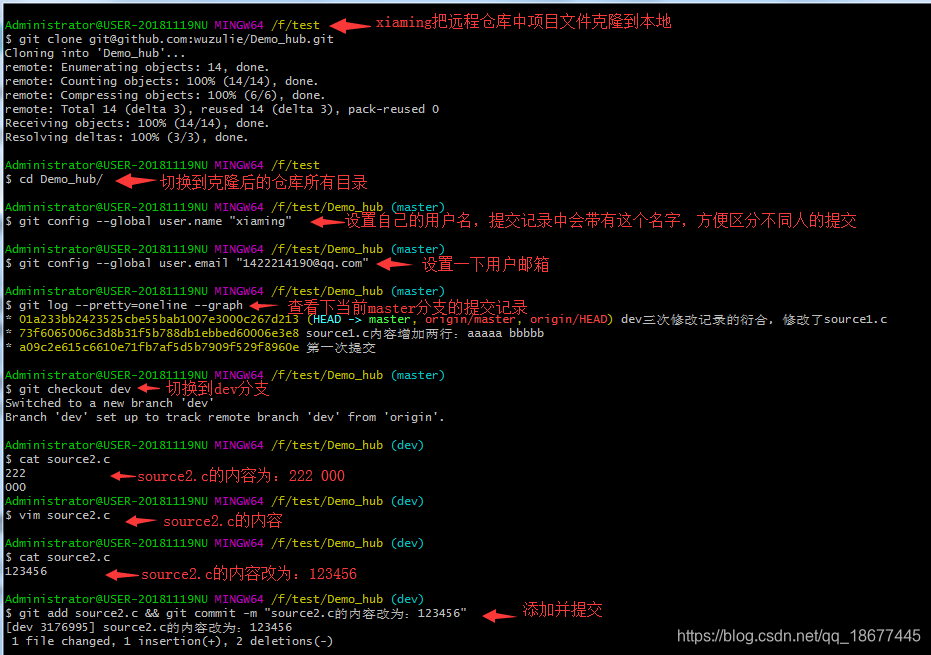Click the "git log --pretty=oneline --graph" command
The image size is (931, 655).
[124, 305]
